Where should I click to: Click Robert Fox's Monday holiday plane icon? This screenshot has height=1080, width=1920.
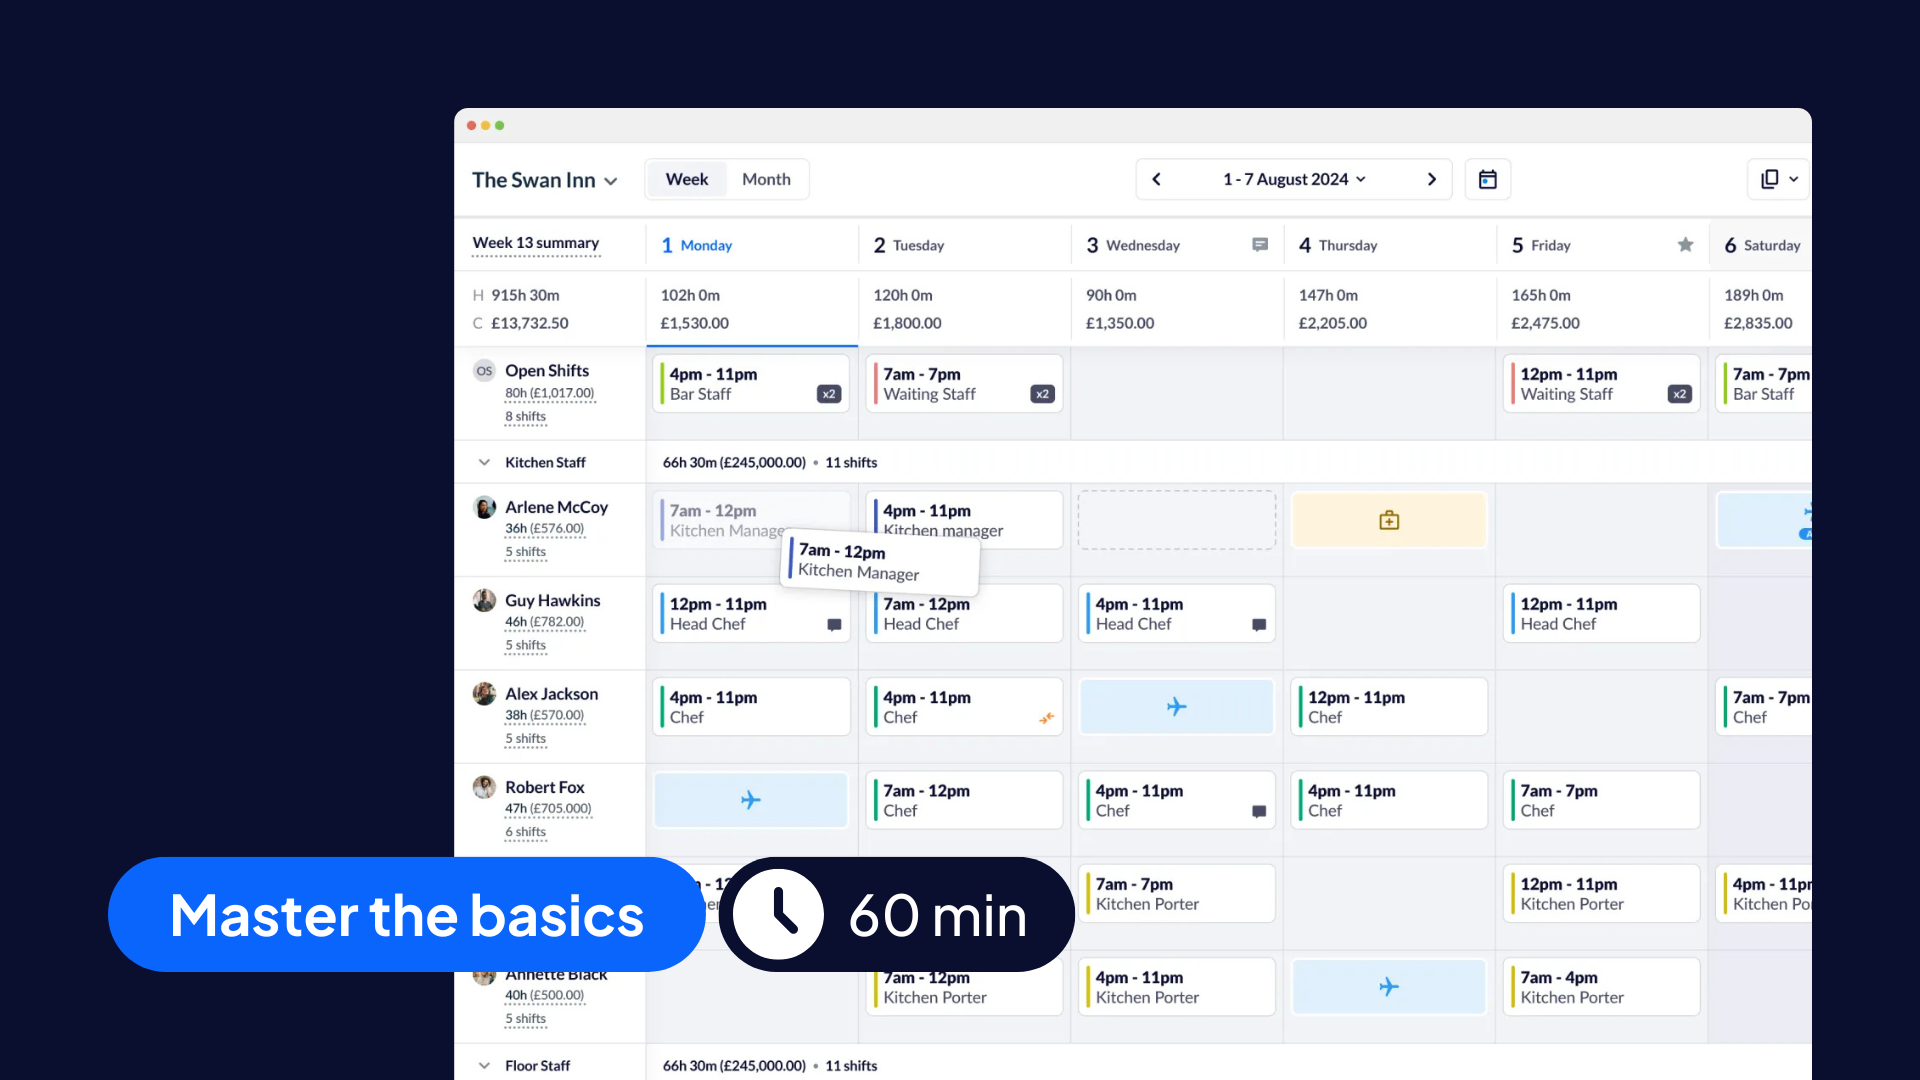point(750,800)
